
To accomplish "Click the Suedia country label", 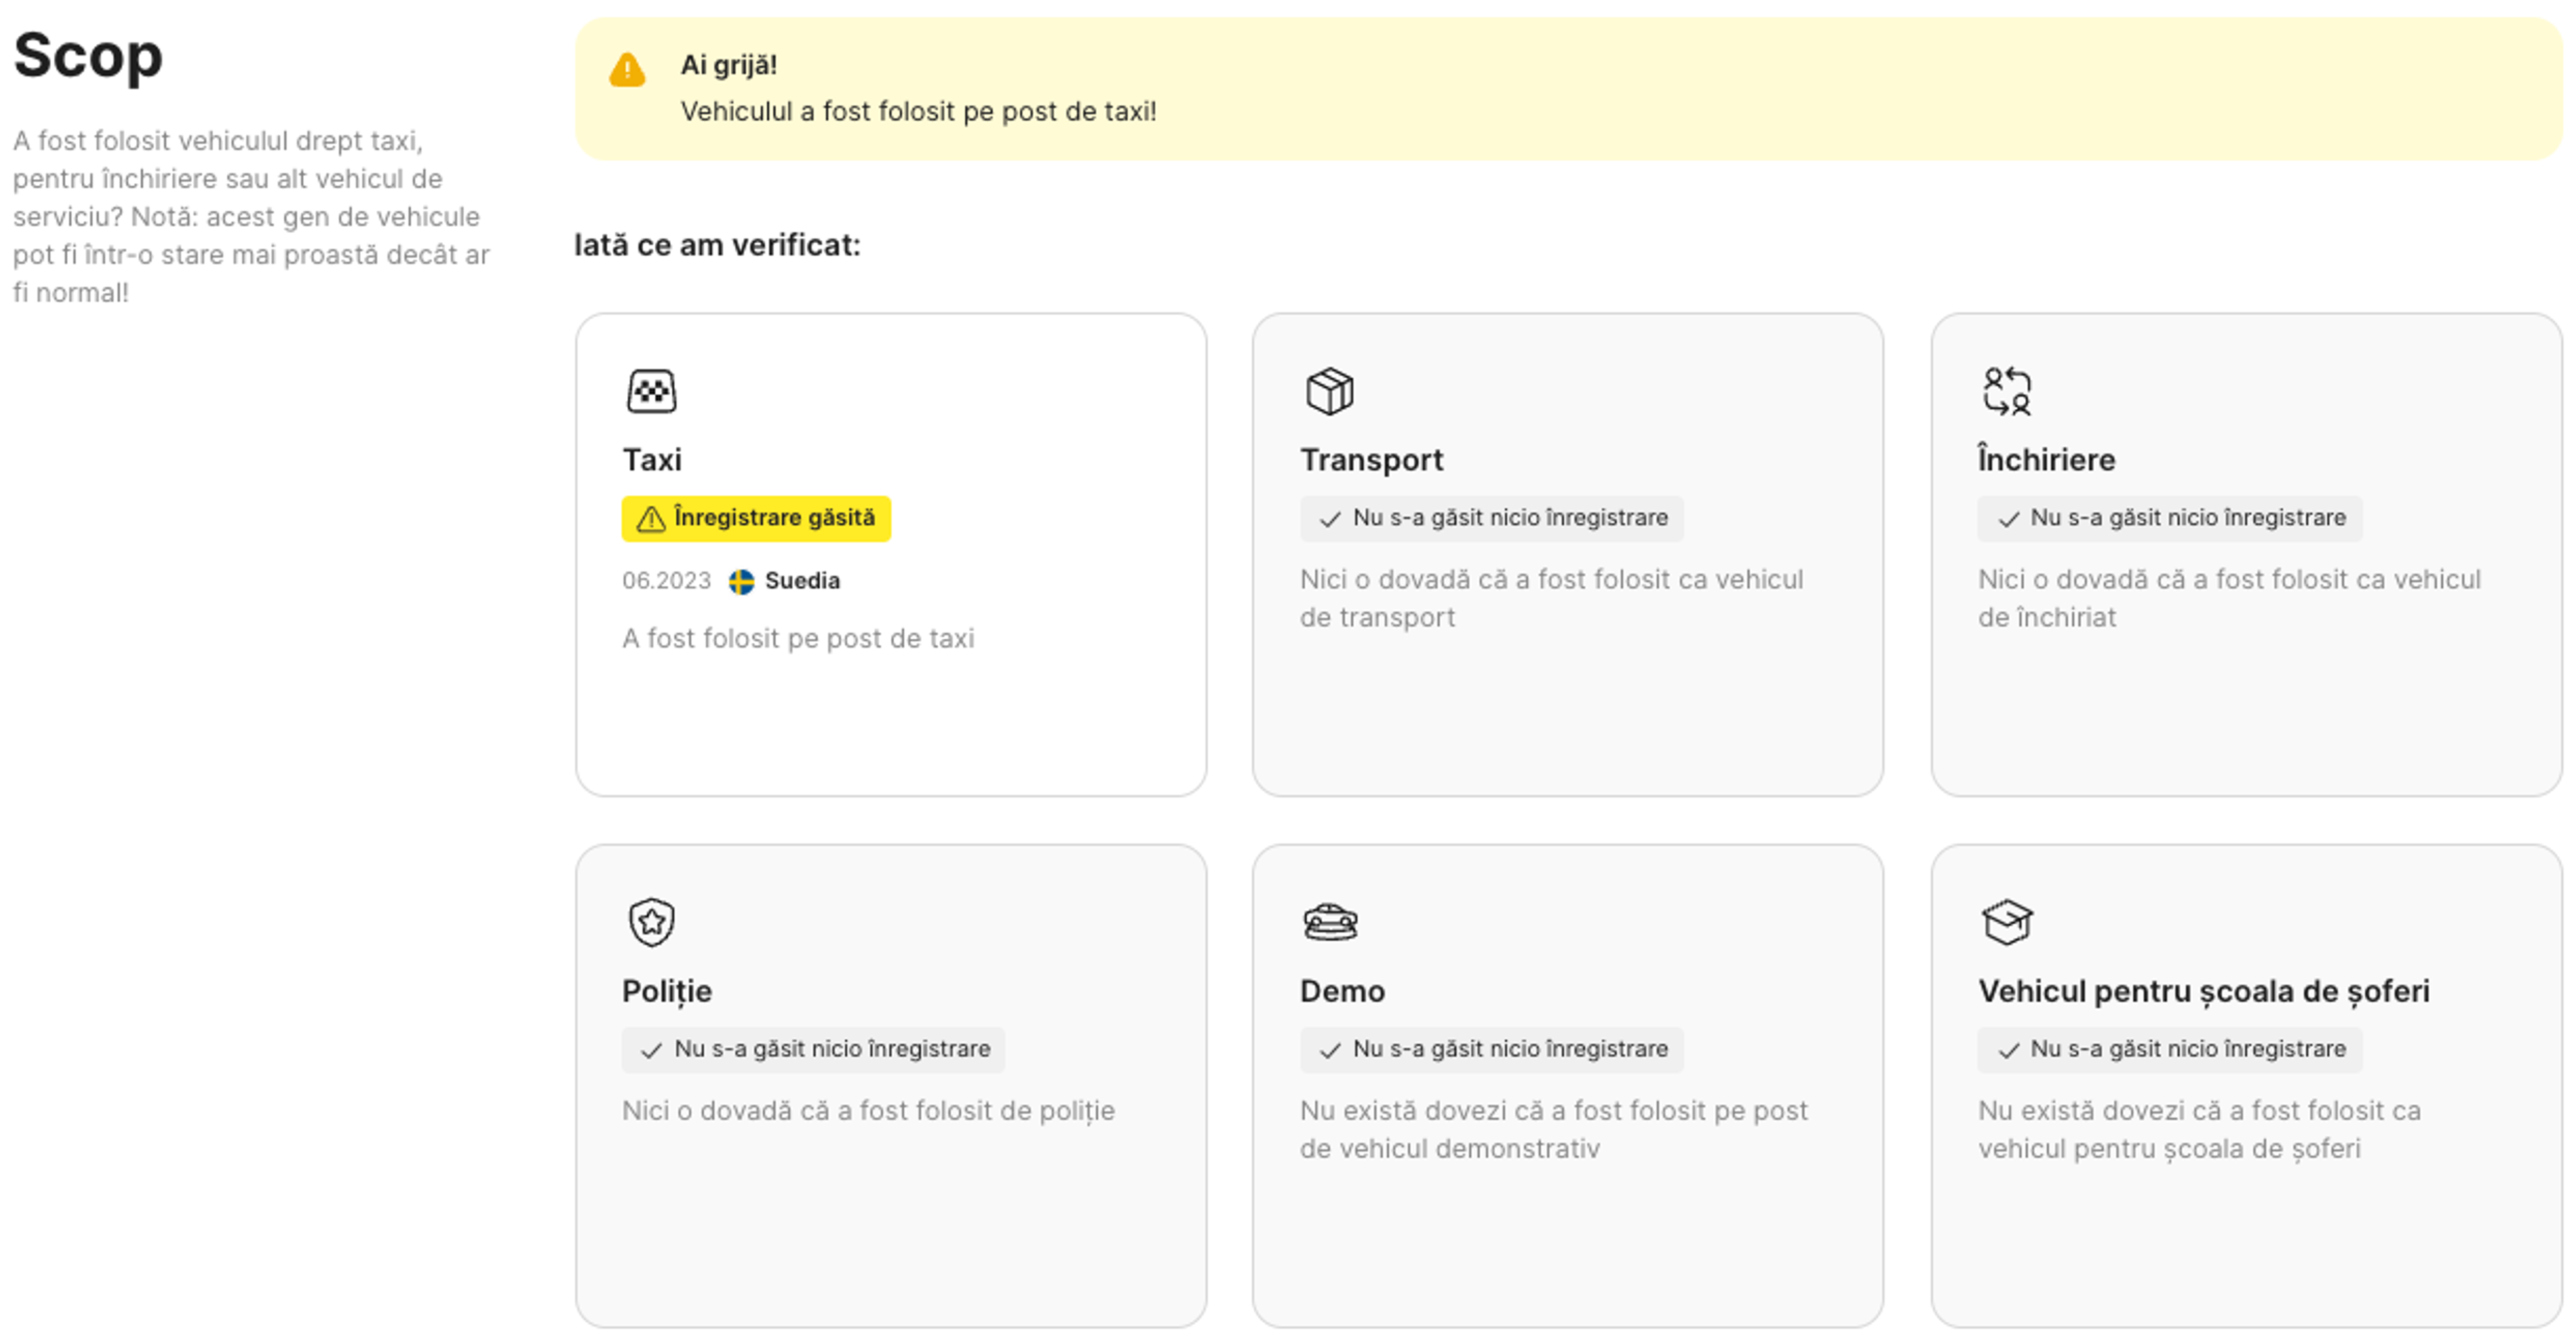I will [802, 581].
